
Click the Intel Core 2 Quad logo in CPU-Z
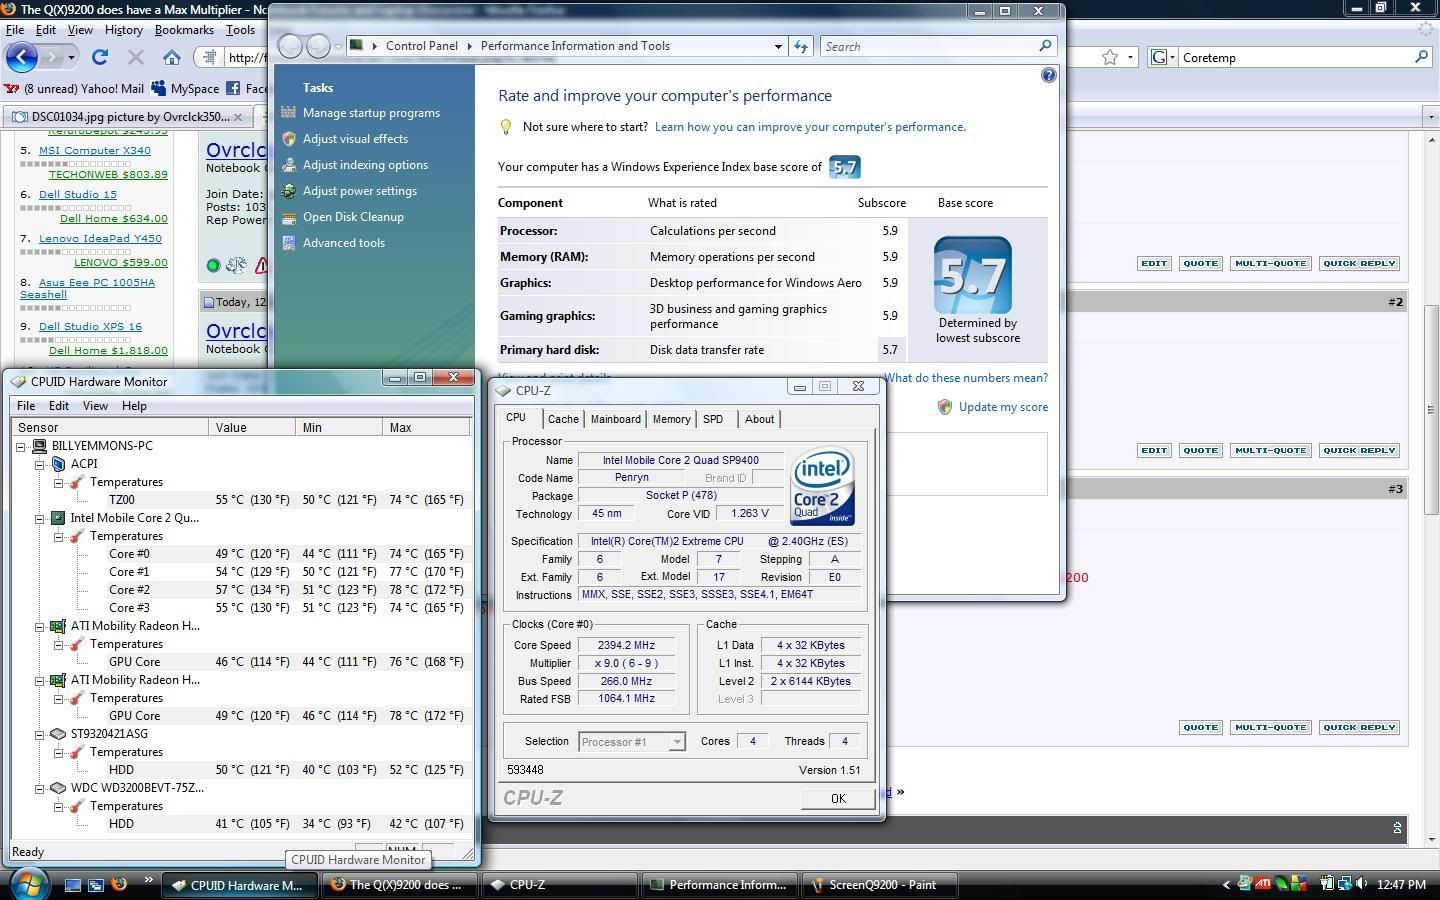pyautogui.click(x=822, y=487)
